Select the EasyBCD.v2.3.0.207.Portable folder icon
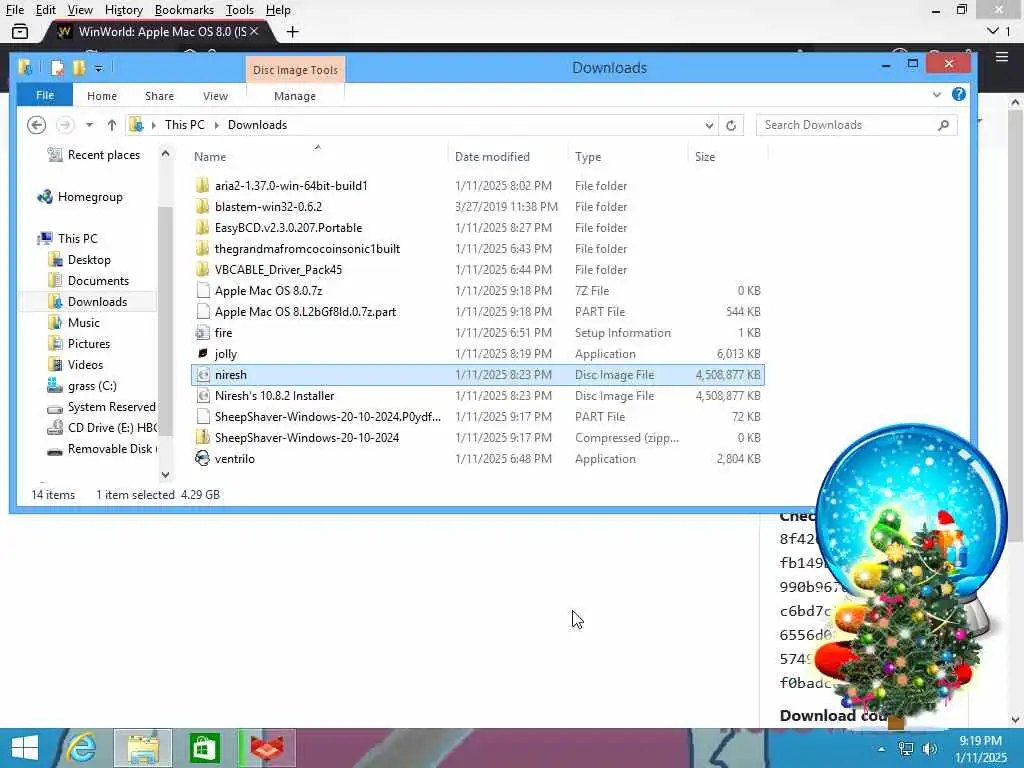Screen dimensions: 1024x768 click(202, 227)
